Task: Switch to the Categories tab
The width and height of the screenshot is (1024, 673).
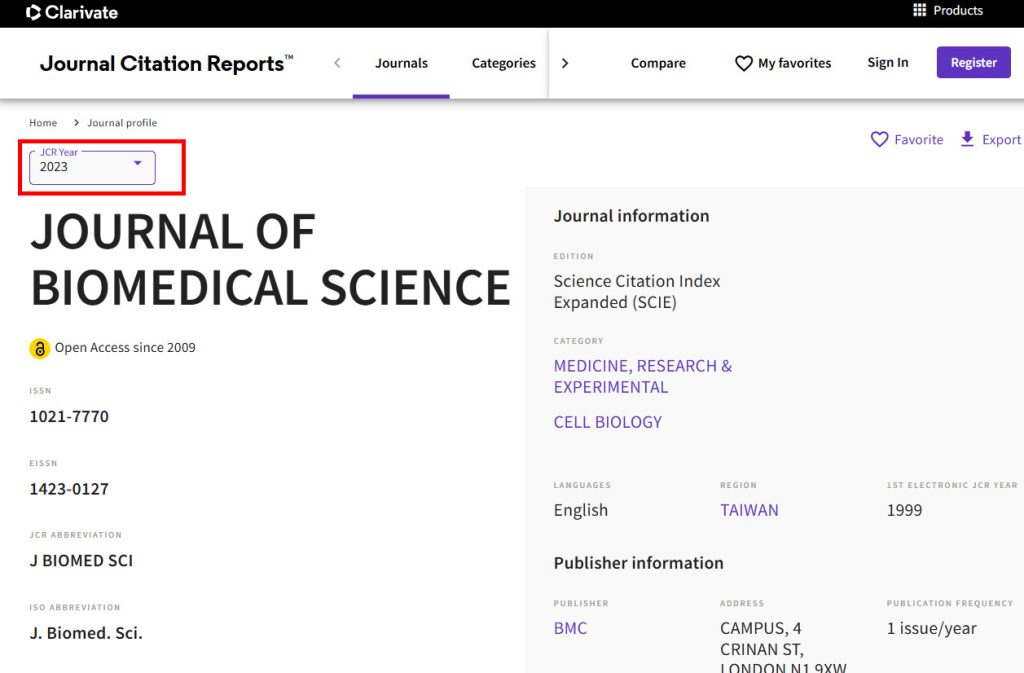Action: coord(504,63)
